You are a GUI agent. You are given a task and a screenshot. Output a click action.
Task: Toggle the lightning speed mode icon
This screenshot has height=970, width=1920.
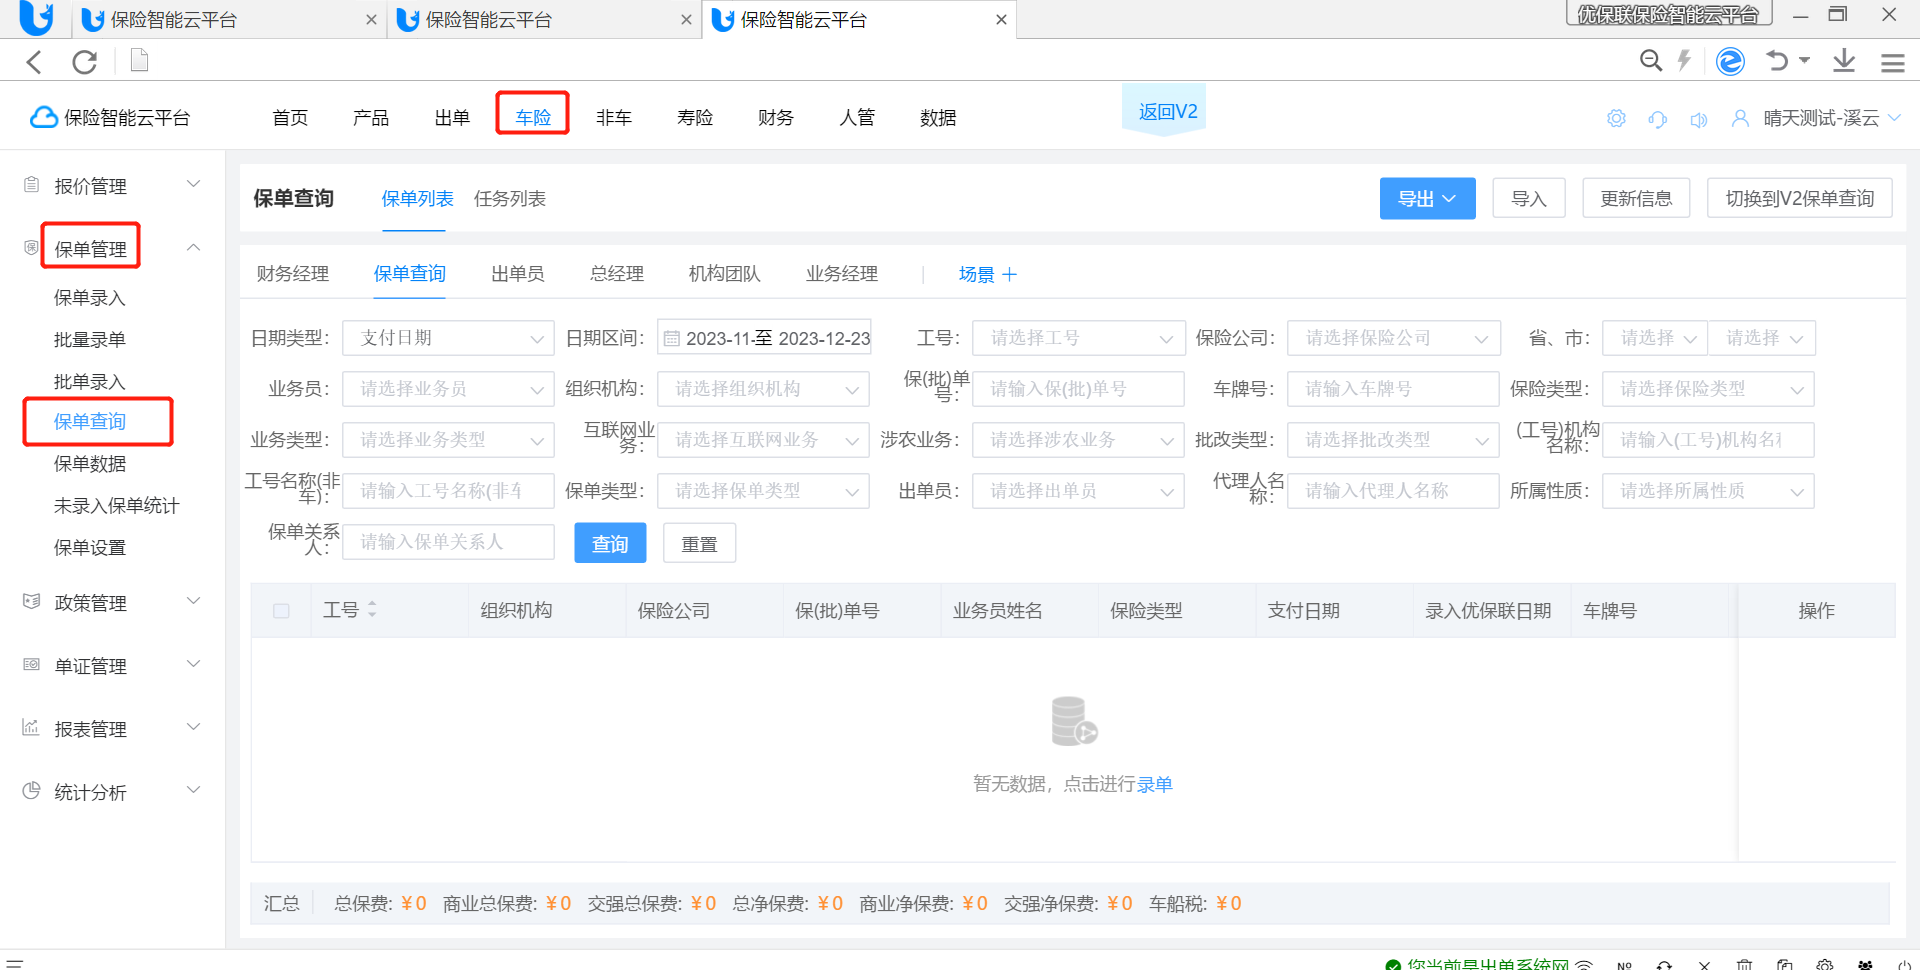pos(1684,61)
